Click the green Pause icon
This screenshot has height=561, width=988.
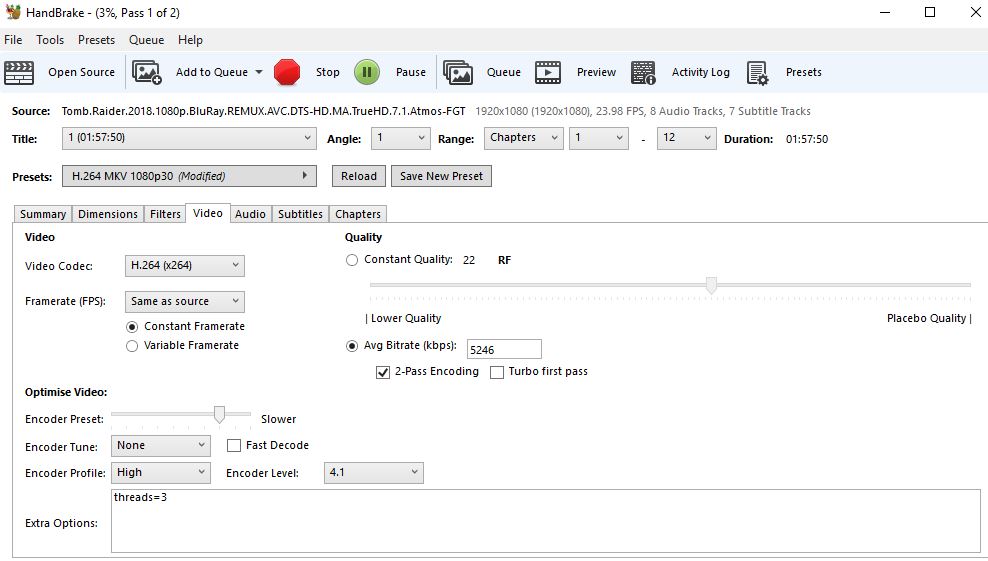[x=367, y=72]
